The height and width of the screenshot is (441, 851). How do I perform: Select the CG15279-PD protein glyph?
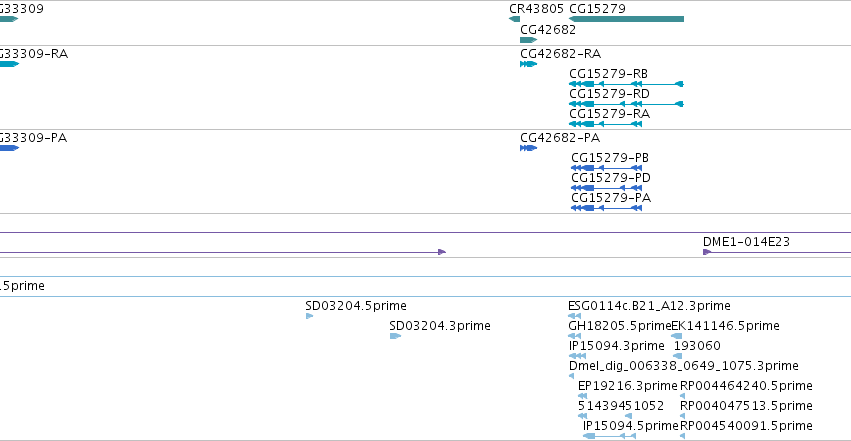607,188
